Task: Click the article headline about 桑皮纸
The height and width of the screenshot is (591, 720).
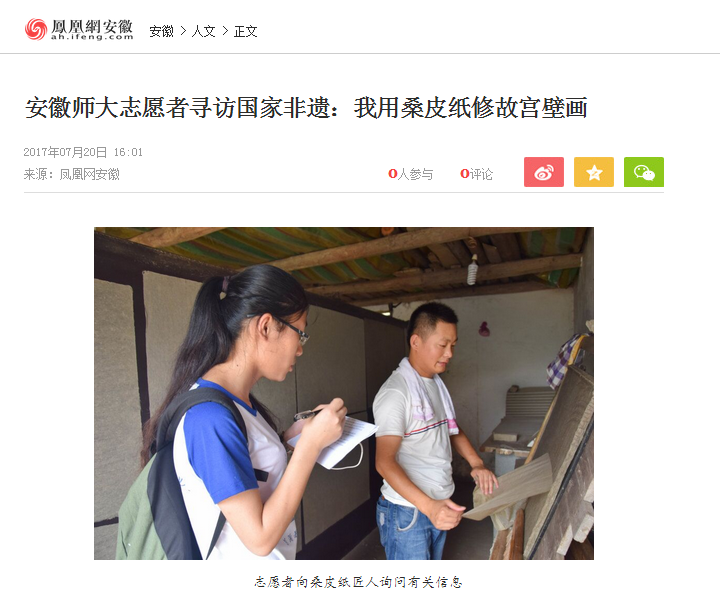Action: [306, 108]
